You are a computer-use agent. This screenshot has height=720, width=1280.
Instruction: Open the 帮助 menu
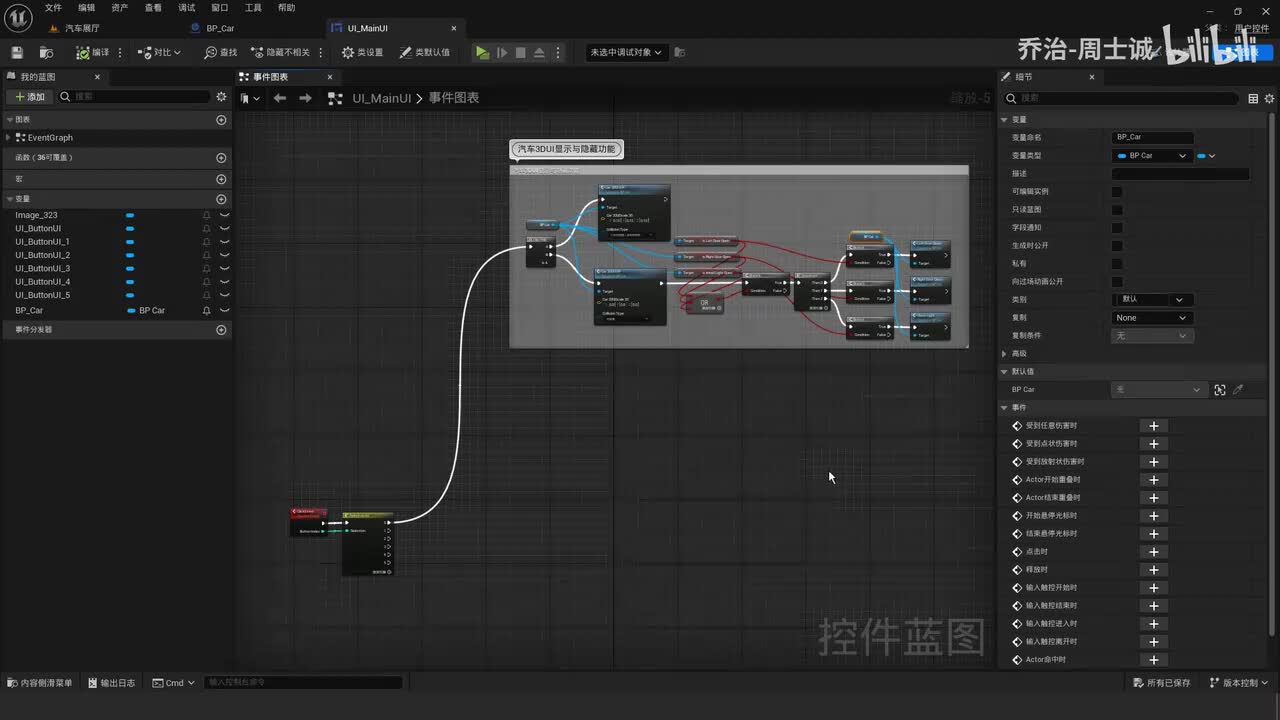click(x=287, y=8)
